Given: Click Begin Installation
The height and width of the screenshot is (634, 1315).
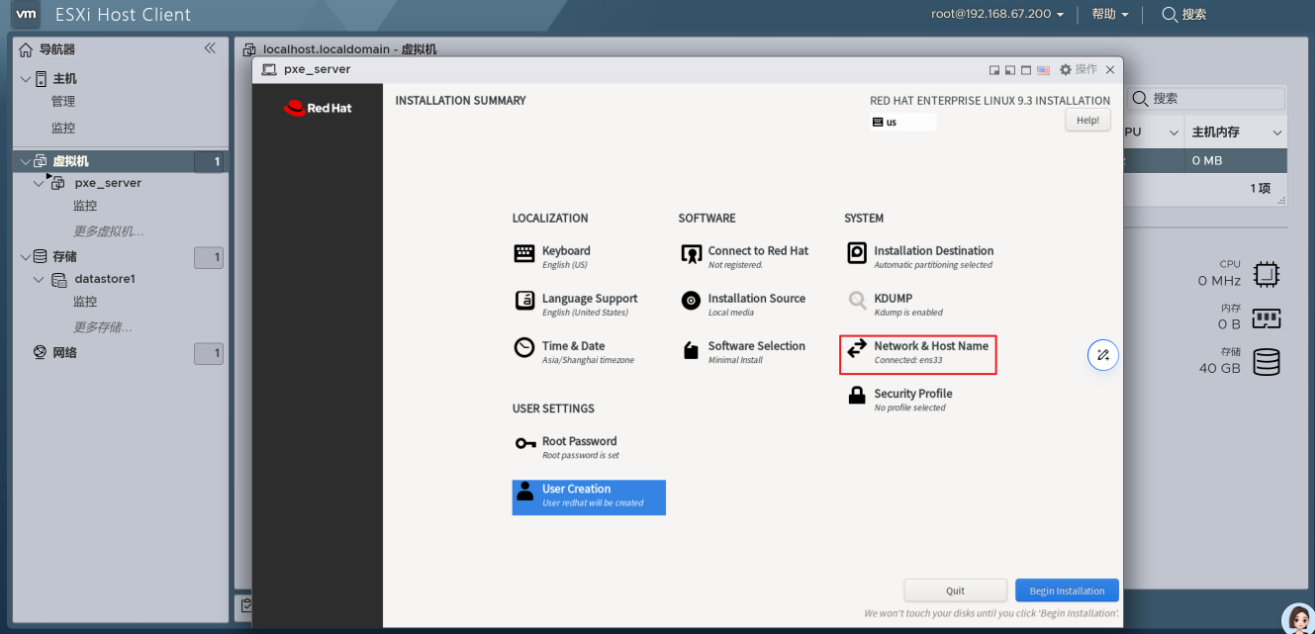Looking at the screenshot, I should pos(1067,590).
